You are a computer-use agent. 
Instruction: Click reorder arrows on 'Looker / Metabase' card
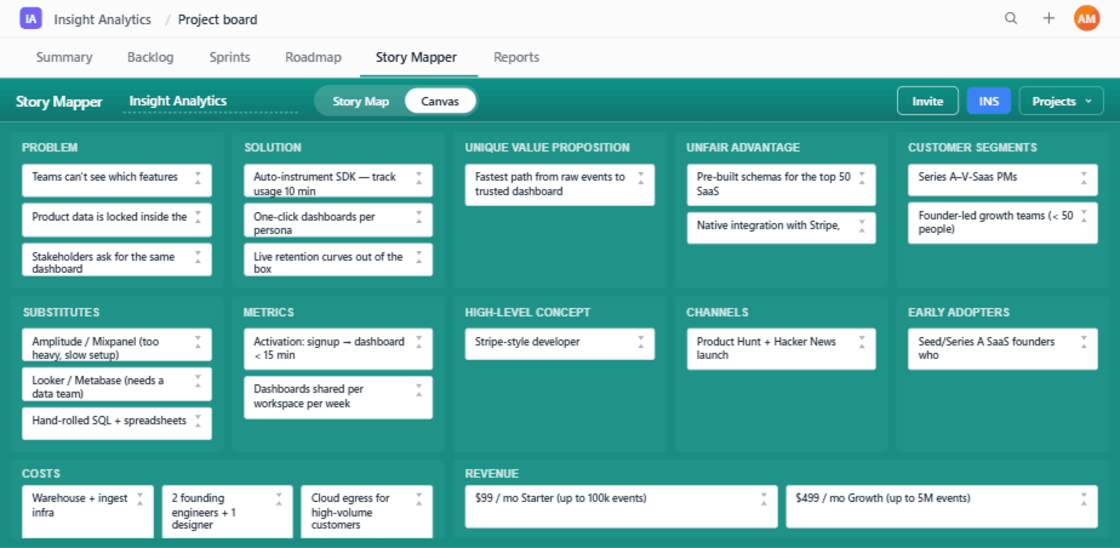198,382
